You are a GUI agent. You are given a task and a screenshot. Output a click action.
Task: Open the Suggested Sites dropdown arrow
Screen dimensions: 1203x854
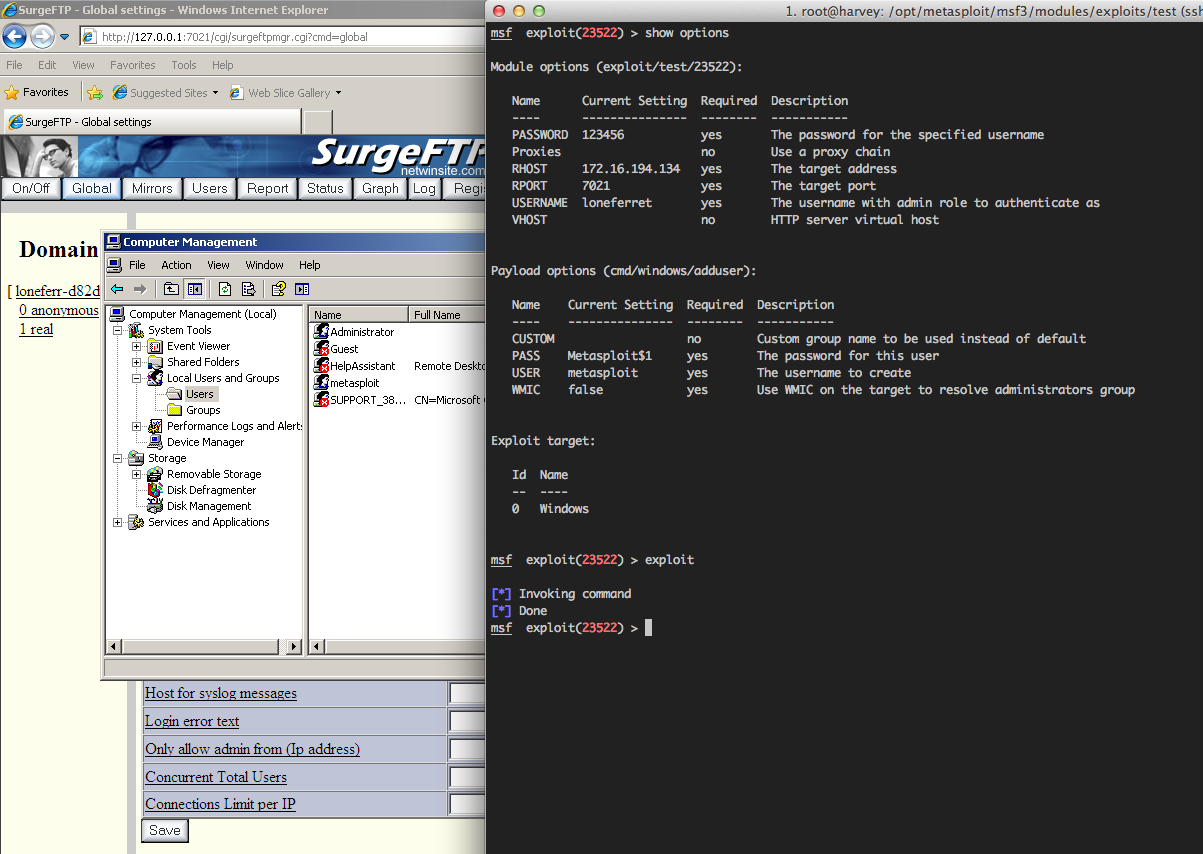pos(215,93)
